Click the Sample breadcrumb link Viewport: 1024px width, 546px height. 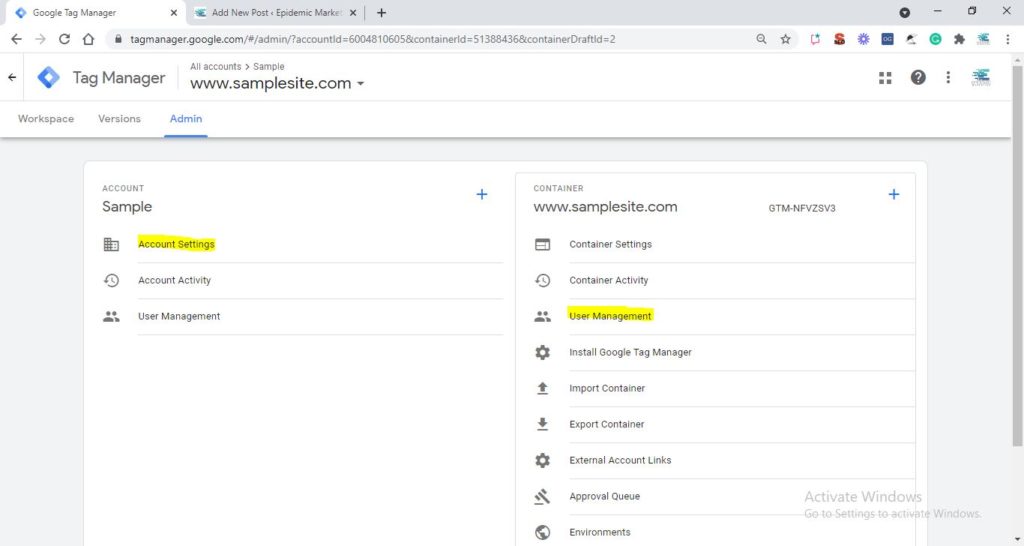click(x=268, y=67)
